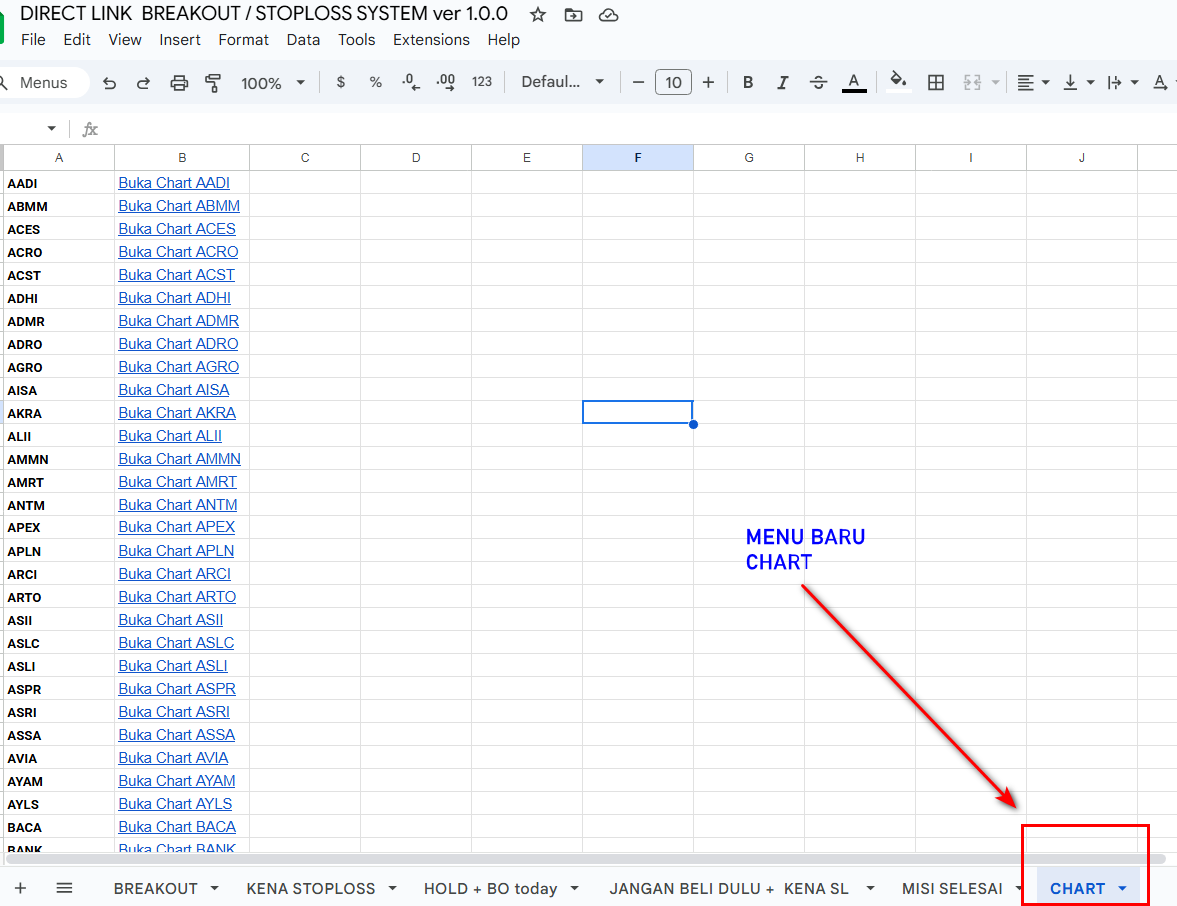Open All Sheets list icon
Image resolution: width=1177 pixels, height=906 pixels.
64,888
